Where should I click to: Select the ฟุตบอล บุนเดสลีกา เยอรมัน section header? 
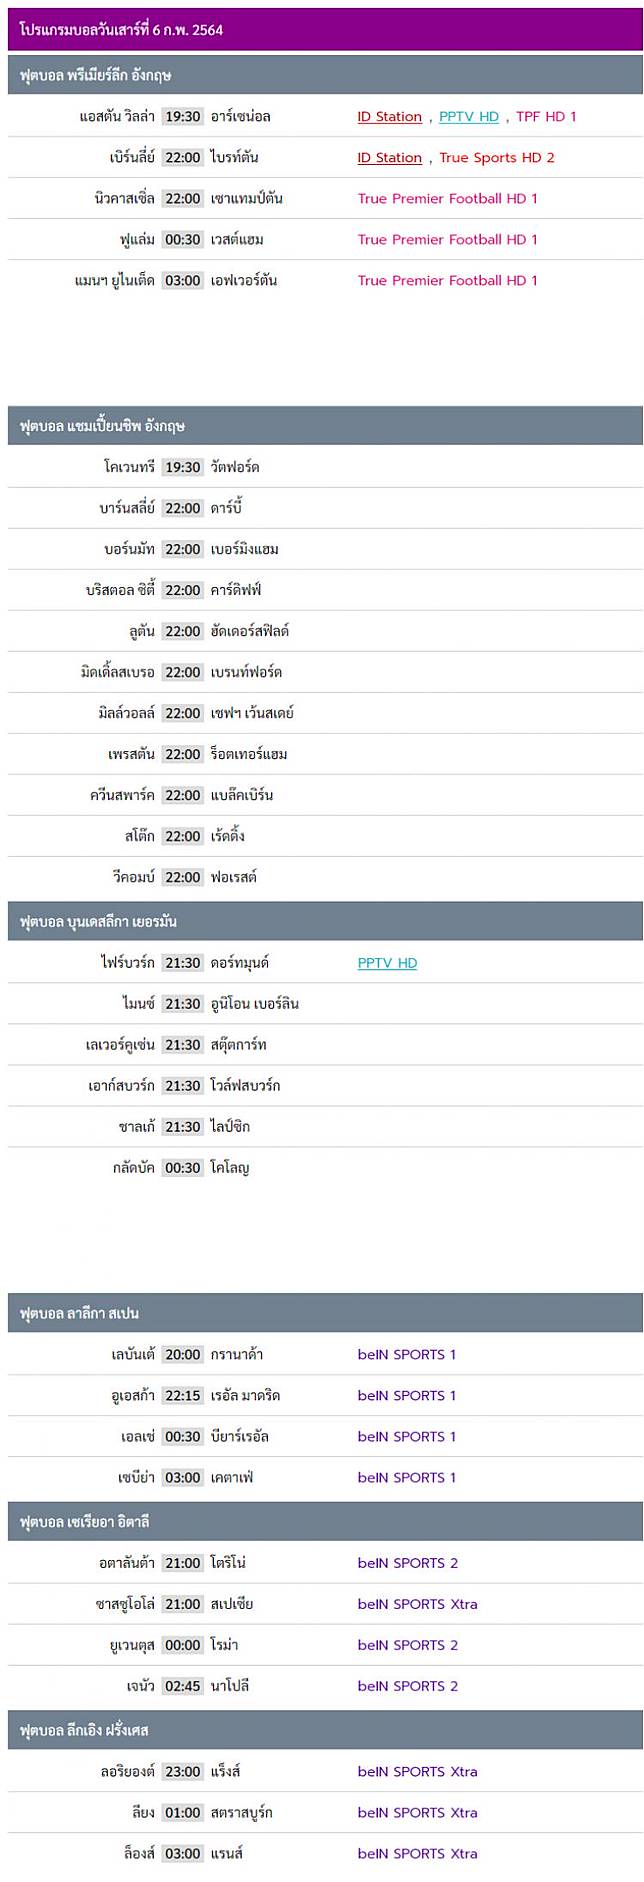coord(98,922)
